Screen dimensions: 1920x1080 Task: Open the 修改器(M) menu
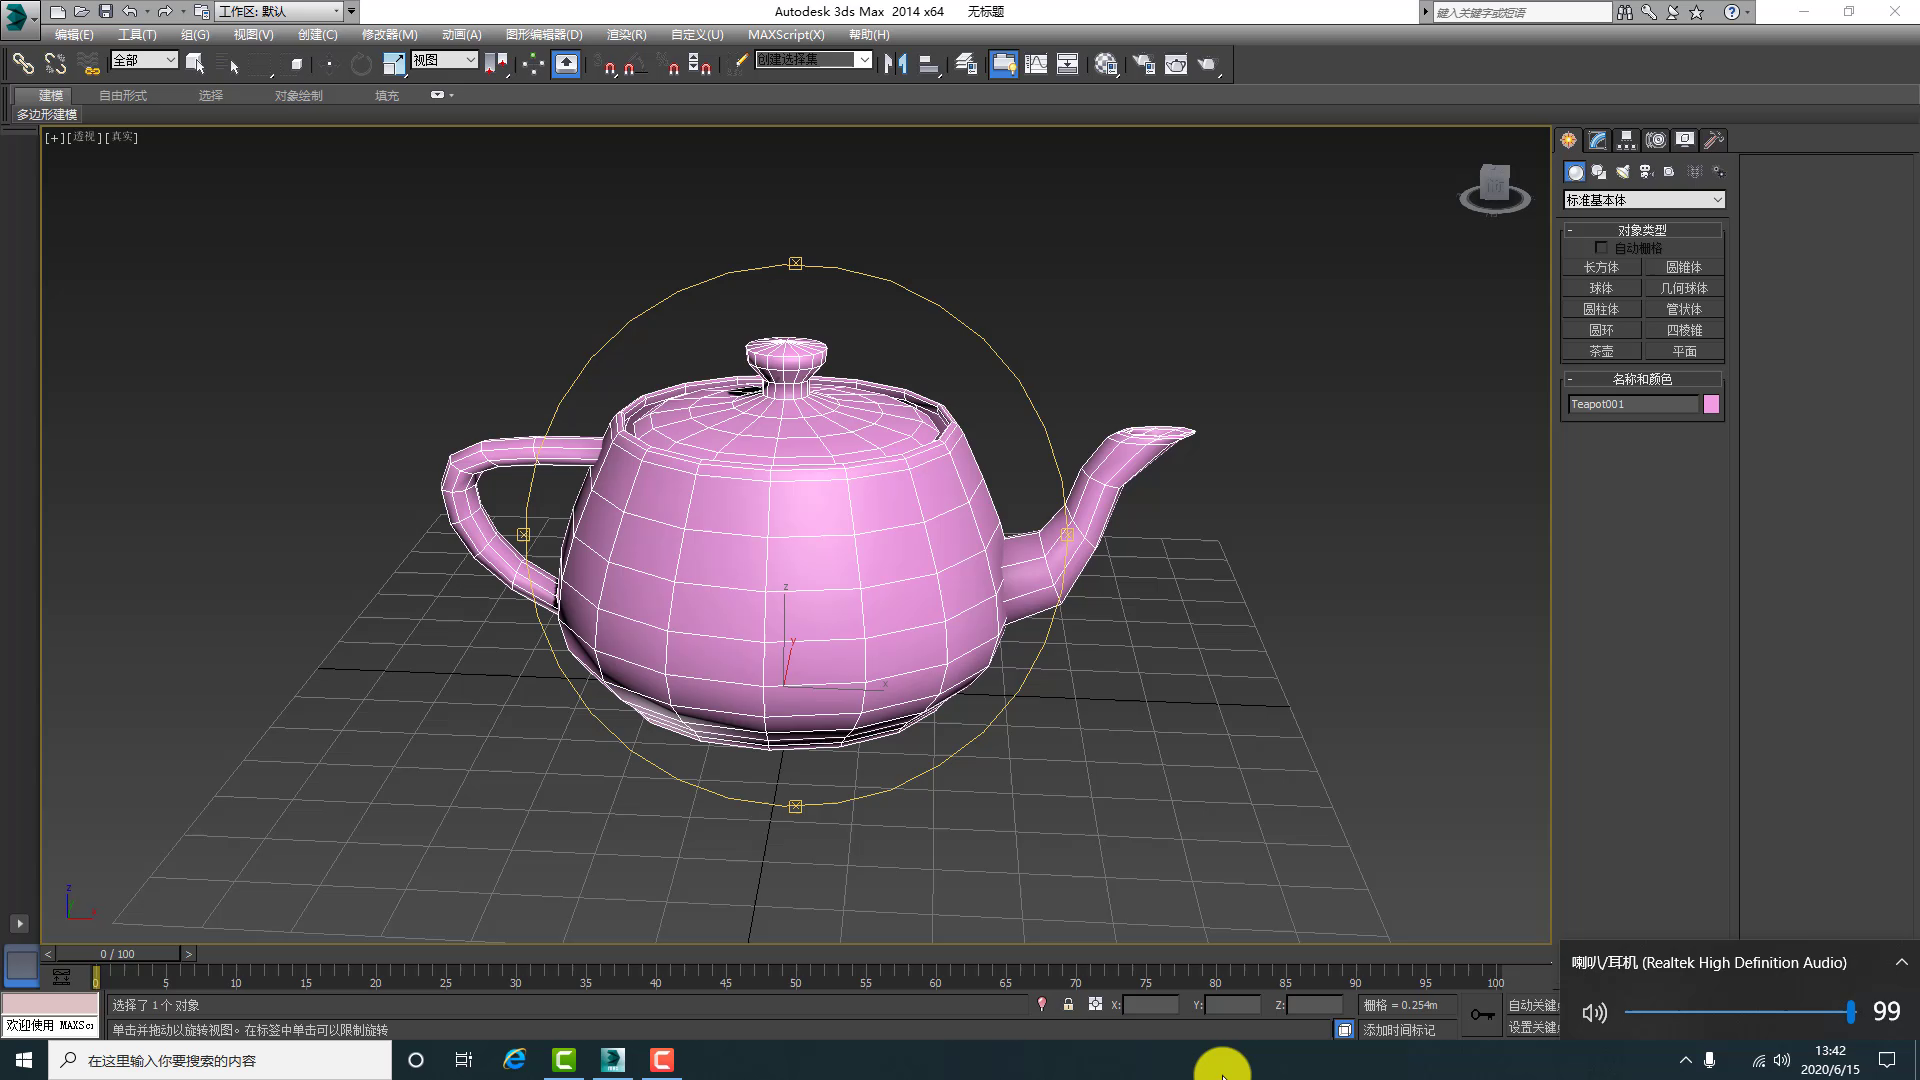[x=389, y=34]
